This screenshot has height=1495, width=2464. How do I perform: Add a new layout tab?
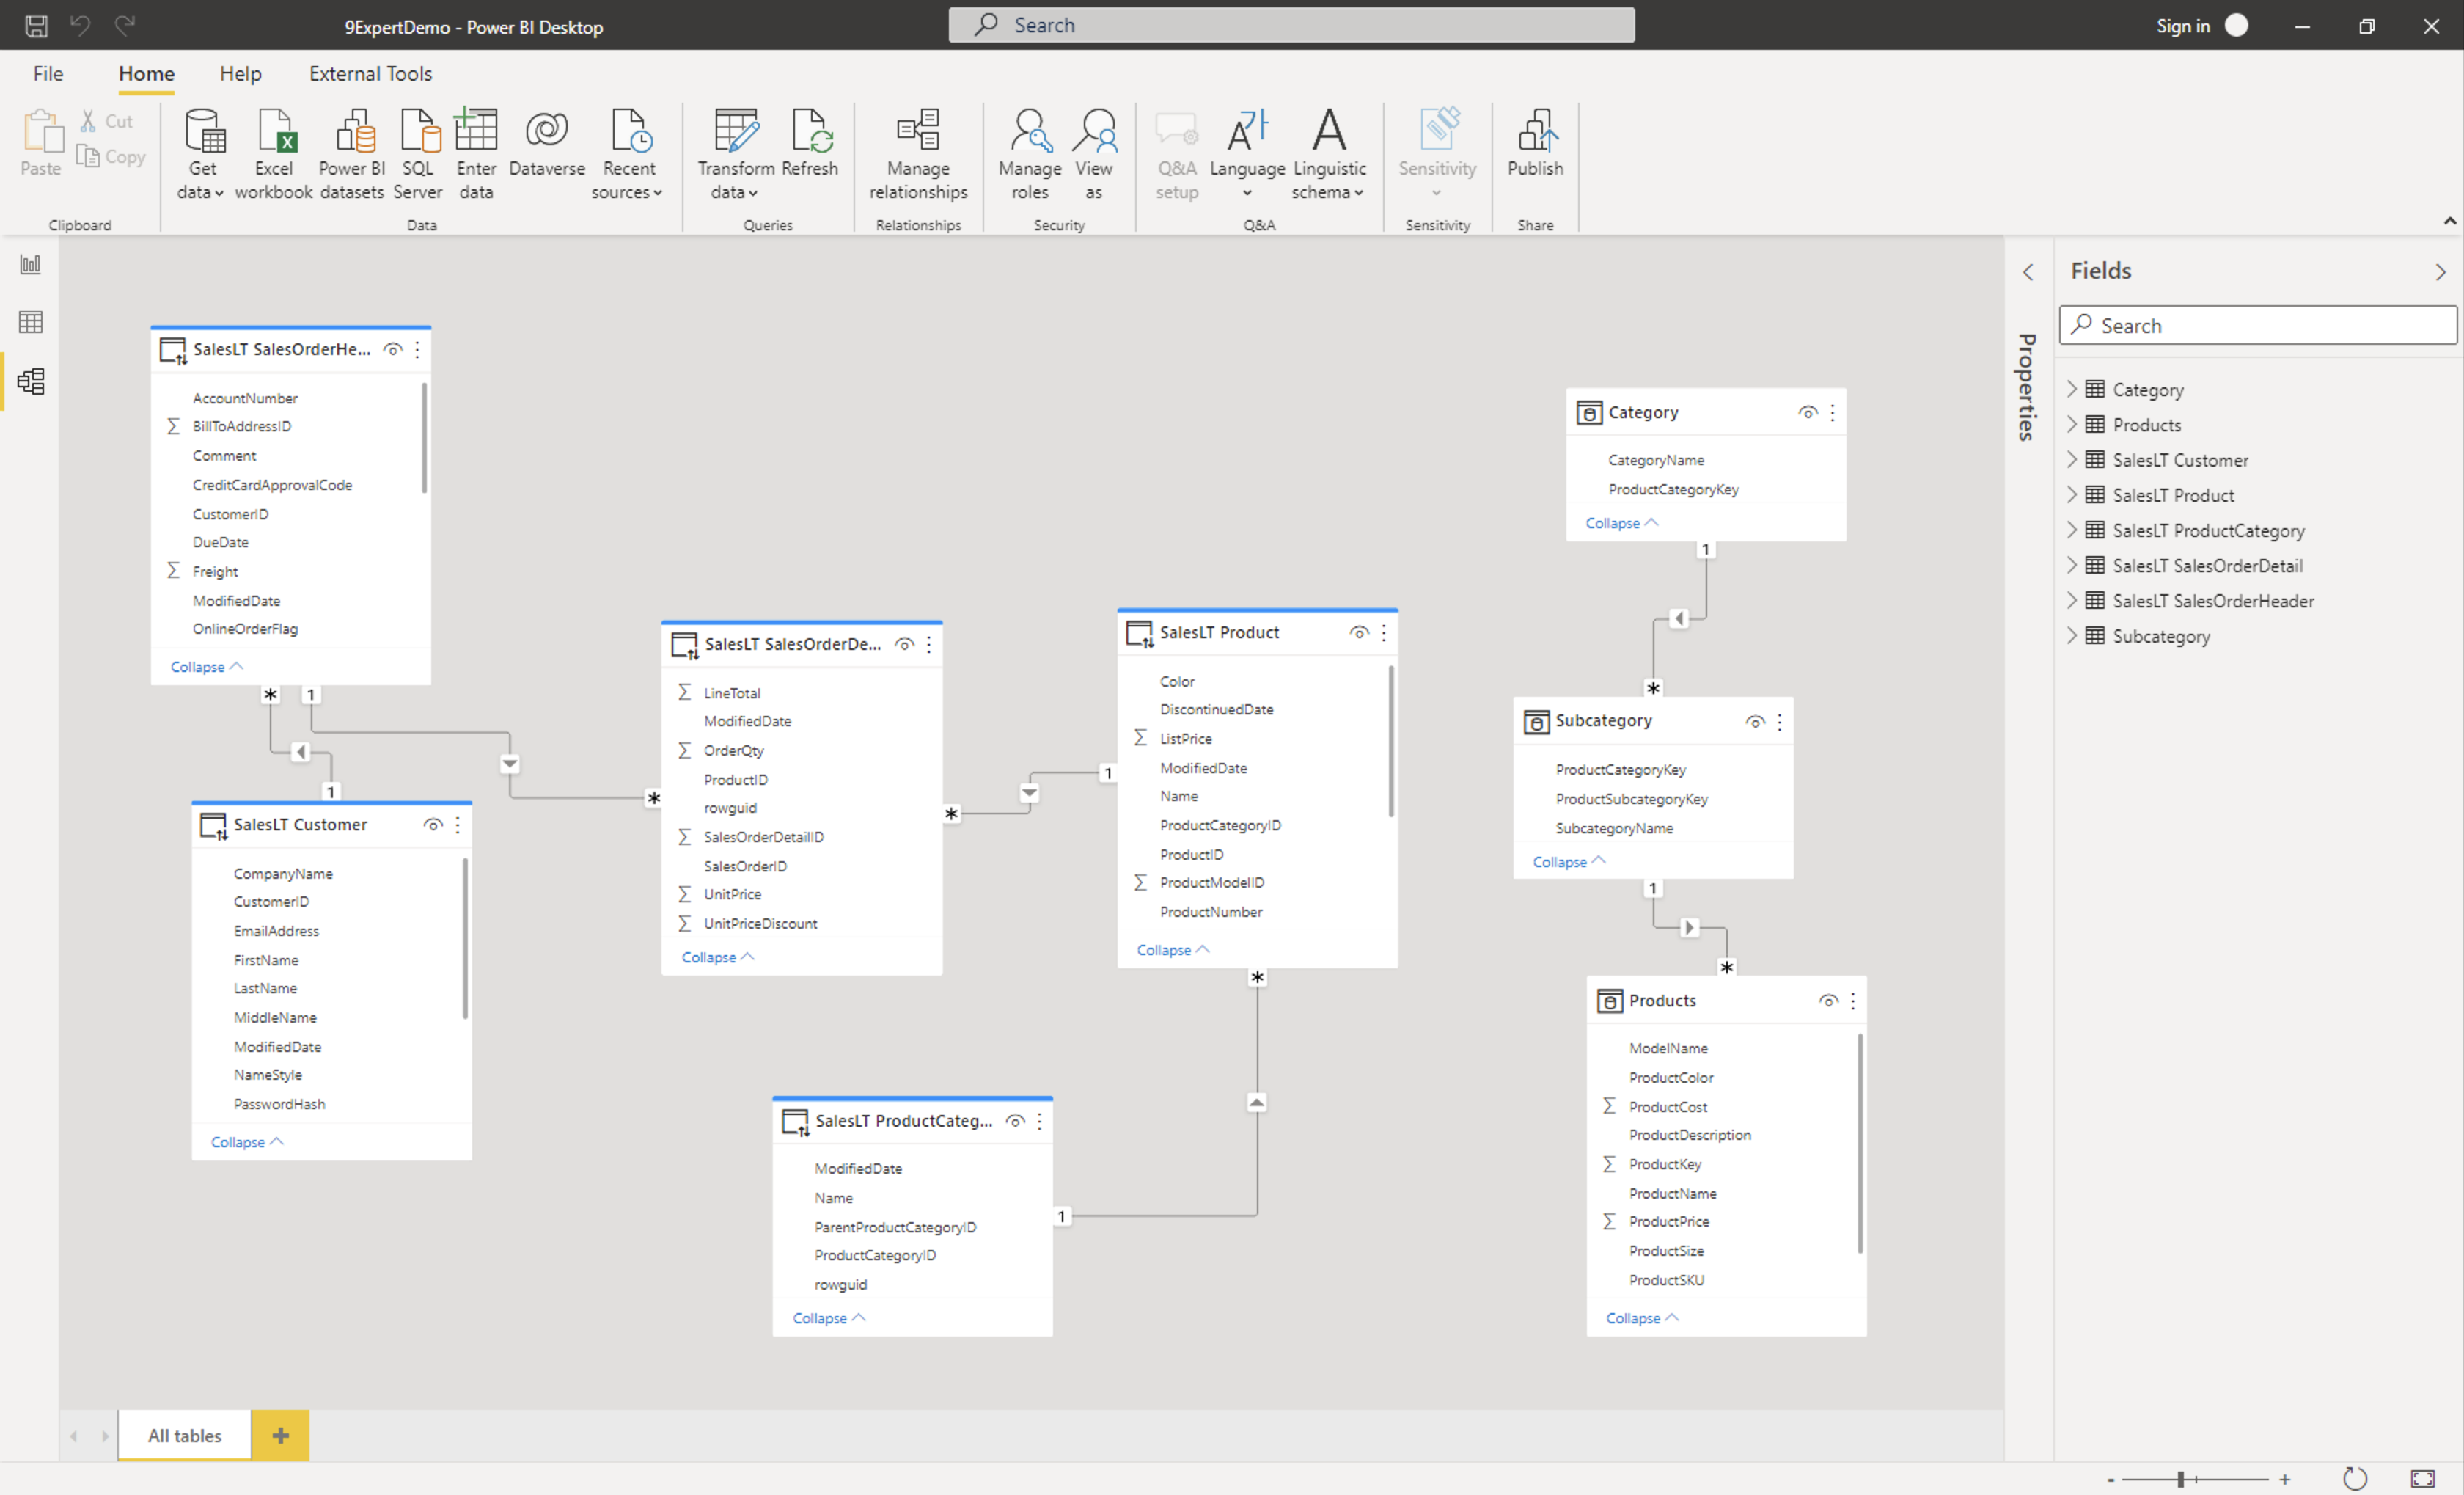click(280, 1435)
